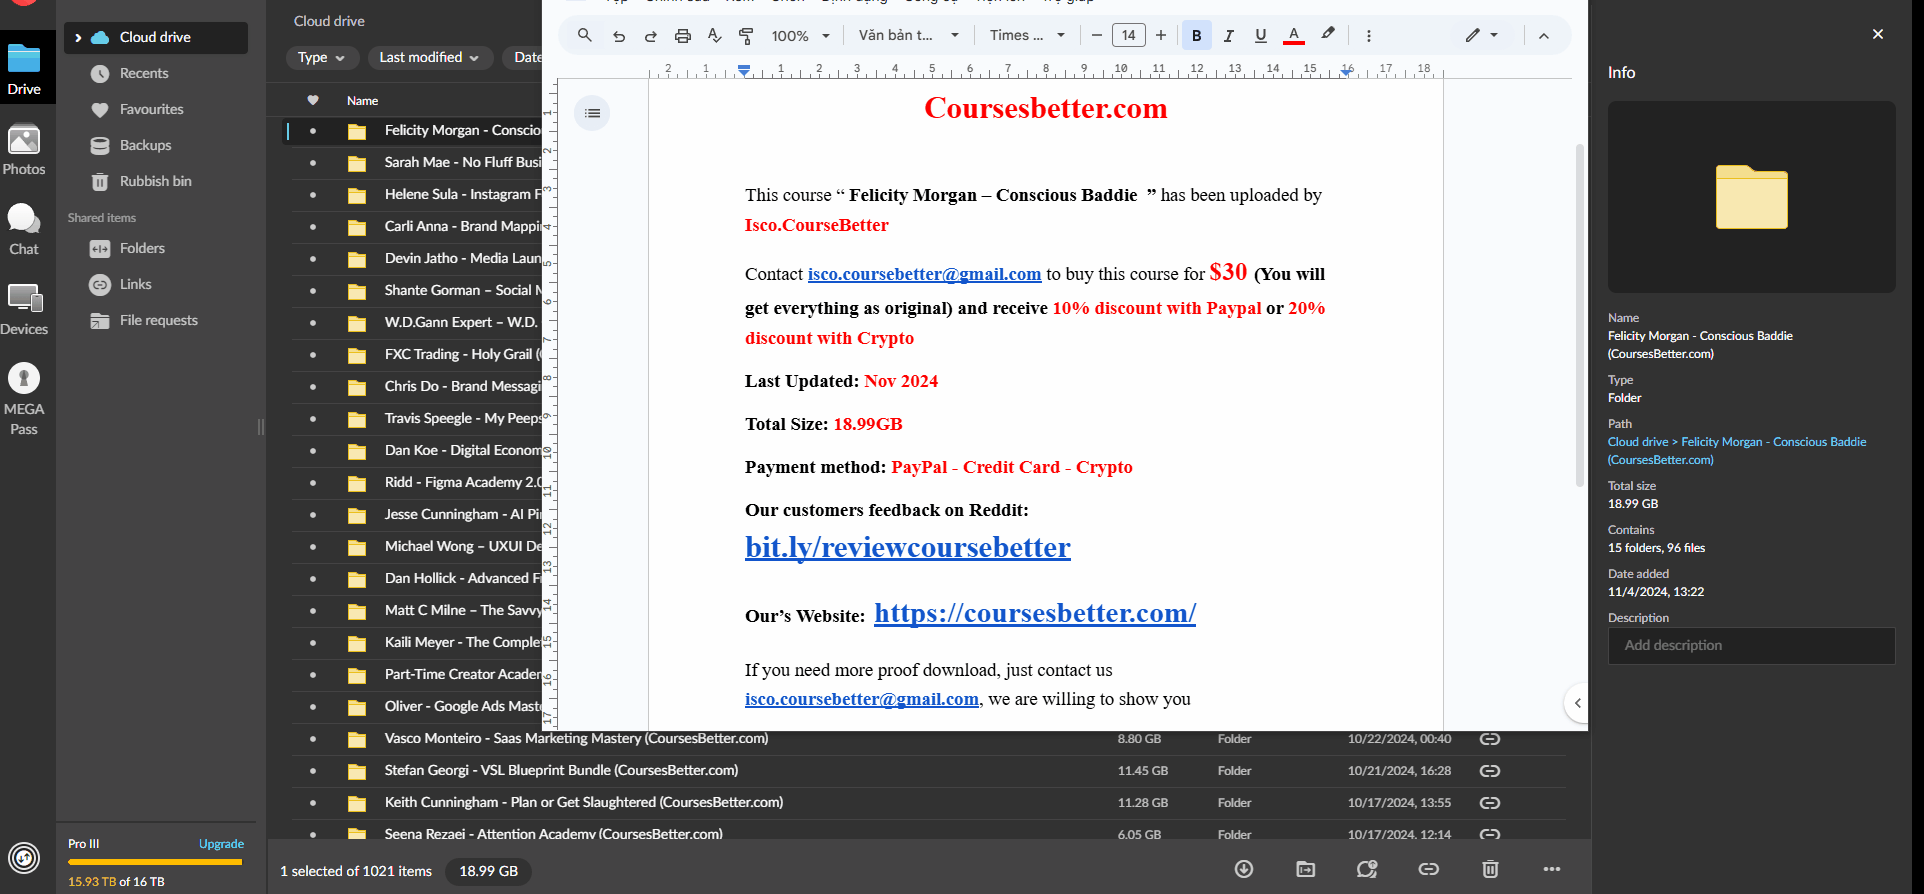This screenshot has height=894, width=1924.
Task: Click the spell check icon
Action: click(714, 36)
